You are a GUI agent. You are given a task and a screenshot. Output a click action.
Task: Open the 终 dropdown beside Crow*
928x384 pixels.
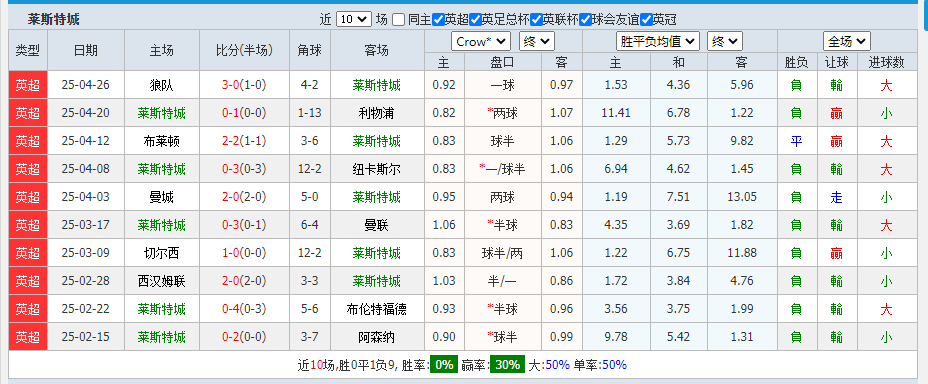537,42
